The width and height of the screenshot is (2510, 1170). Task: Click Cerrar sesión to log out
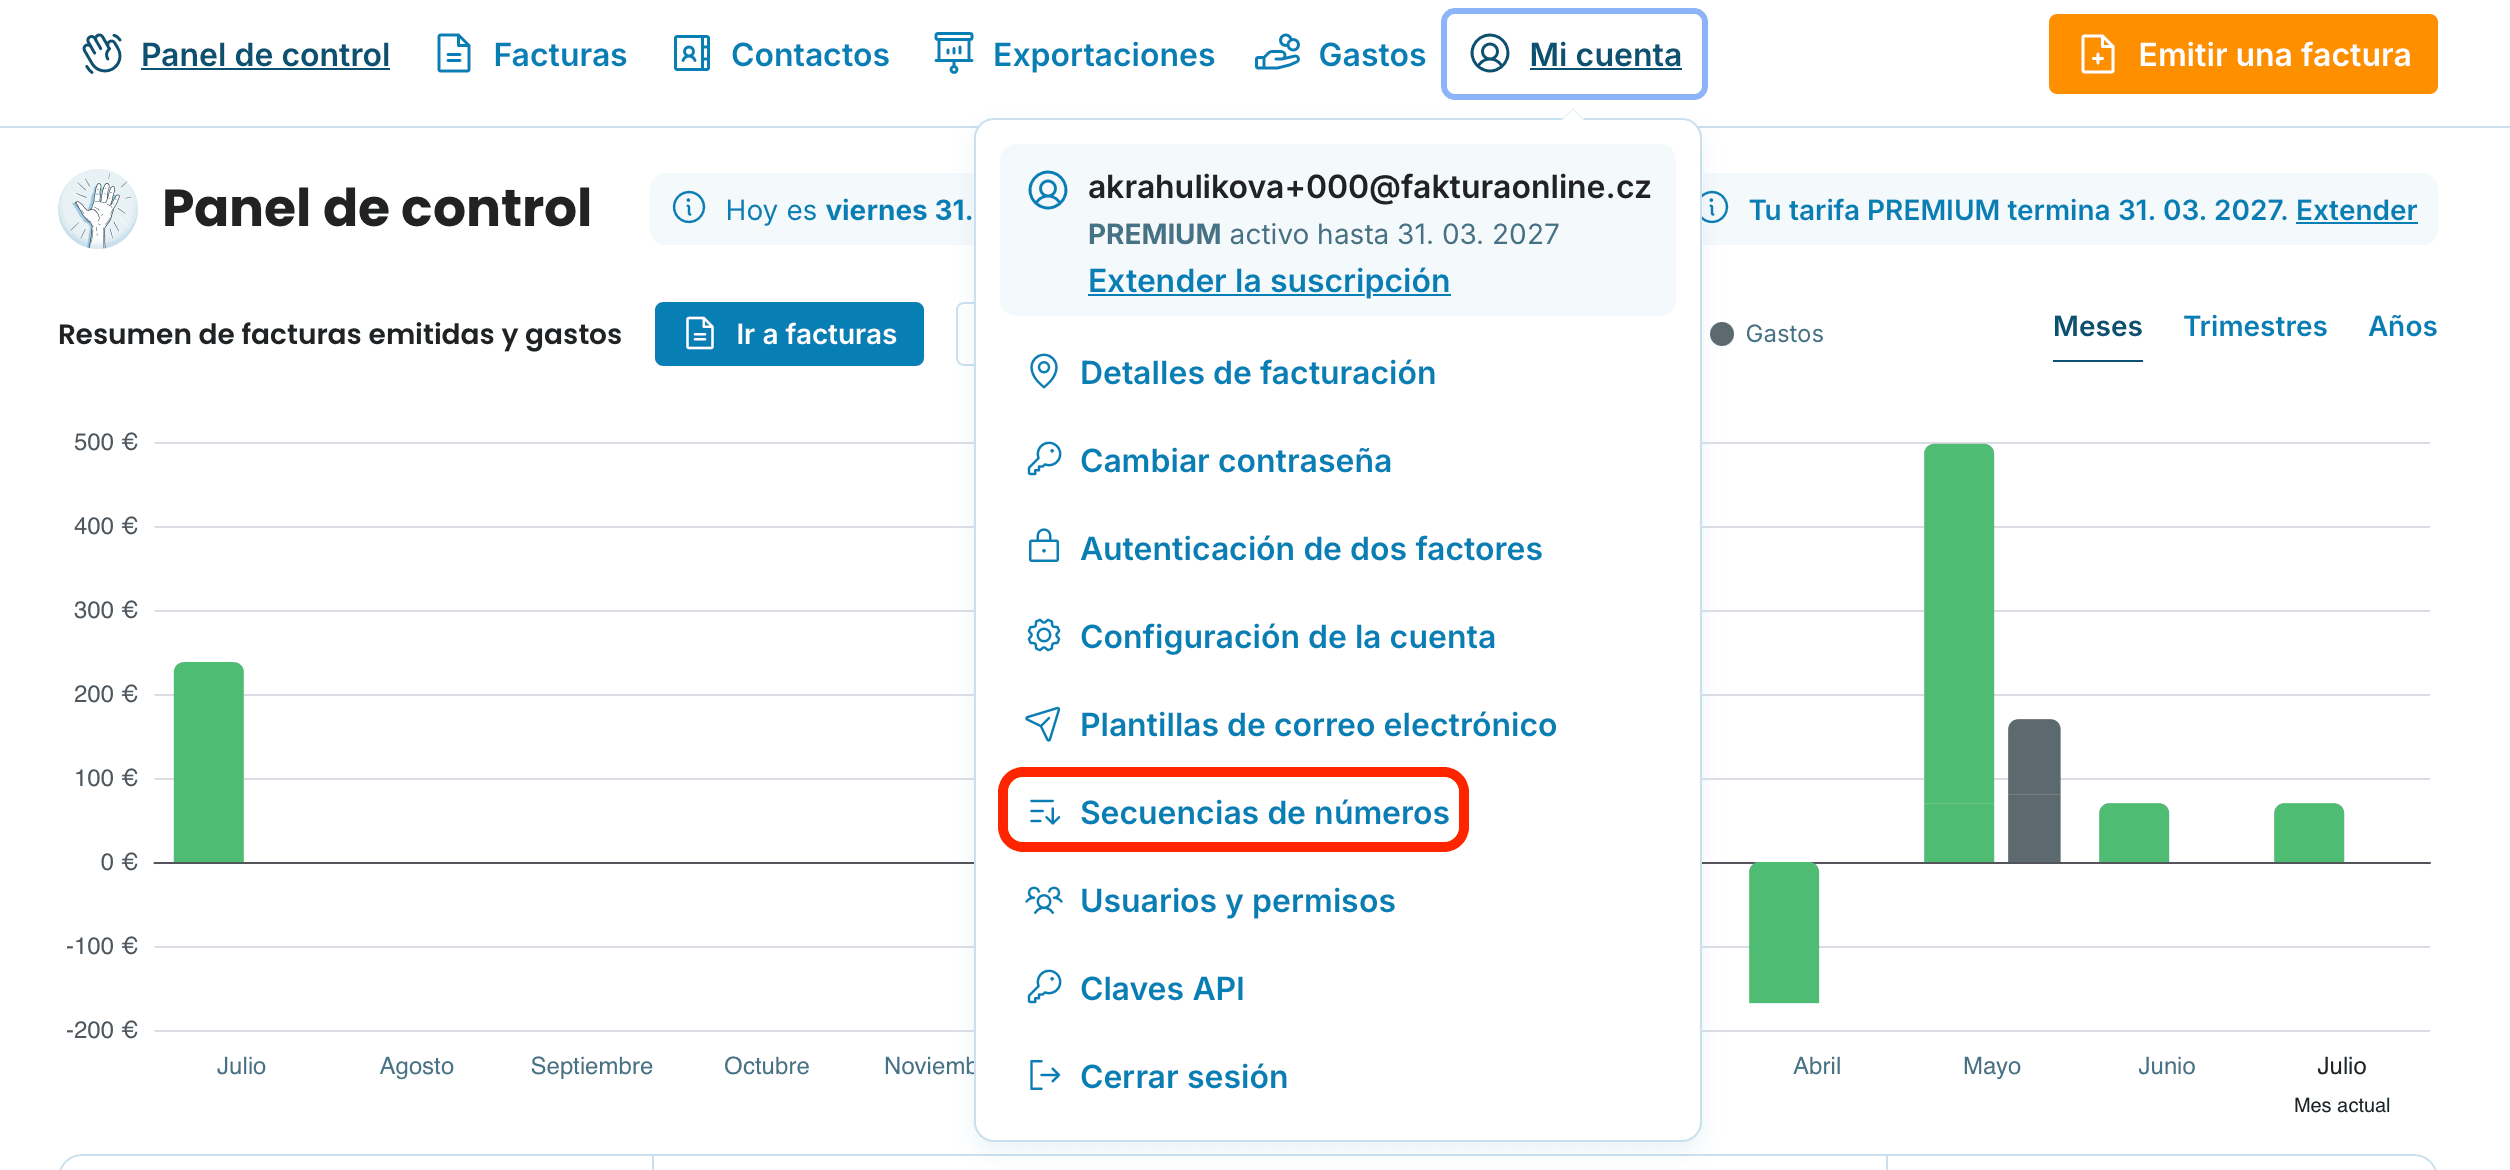click(x=1184, y=1077)
